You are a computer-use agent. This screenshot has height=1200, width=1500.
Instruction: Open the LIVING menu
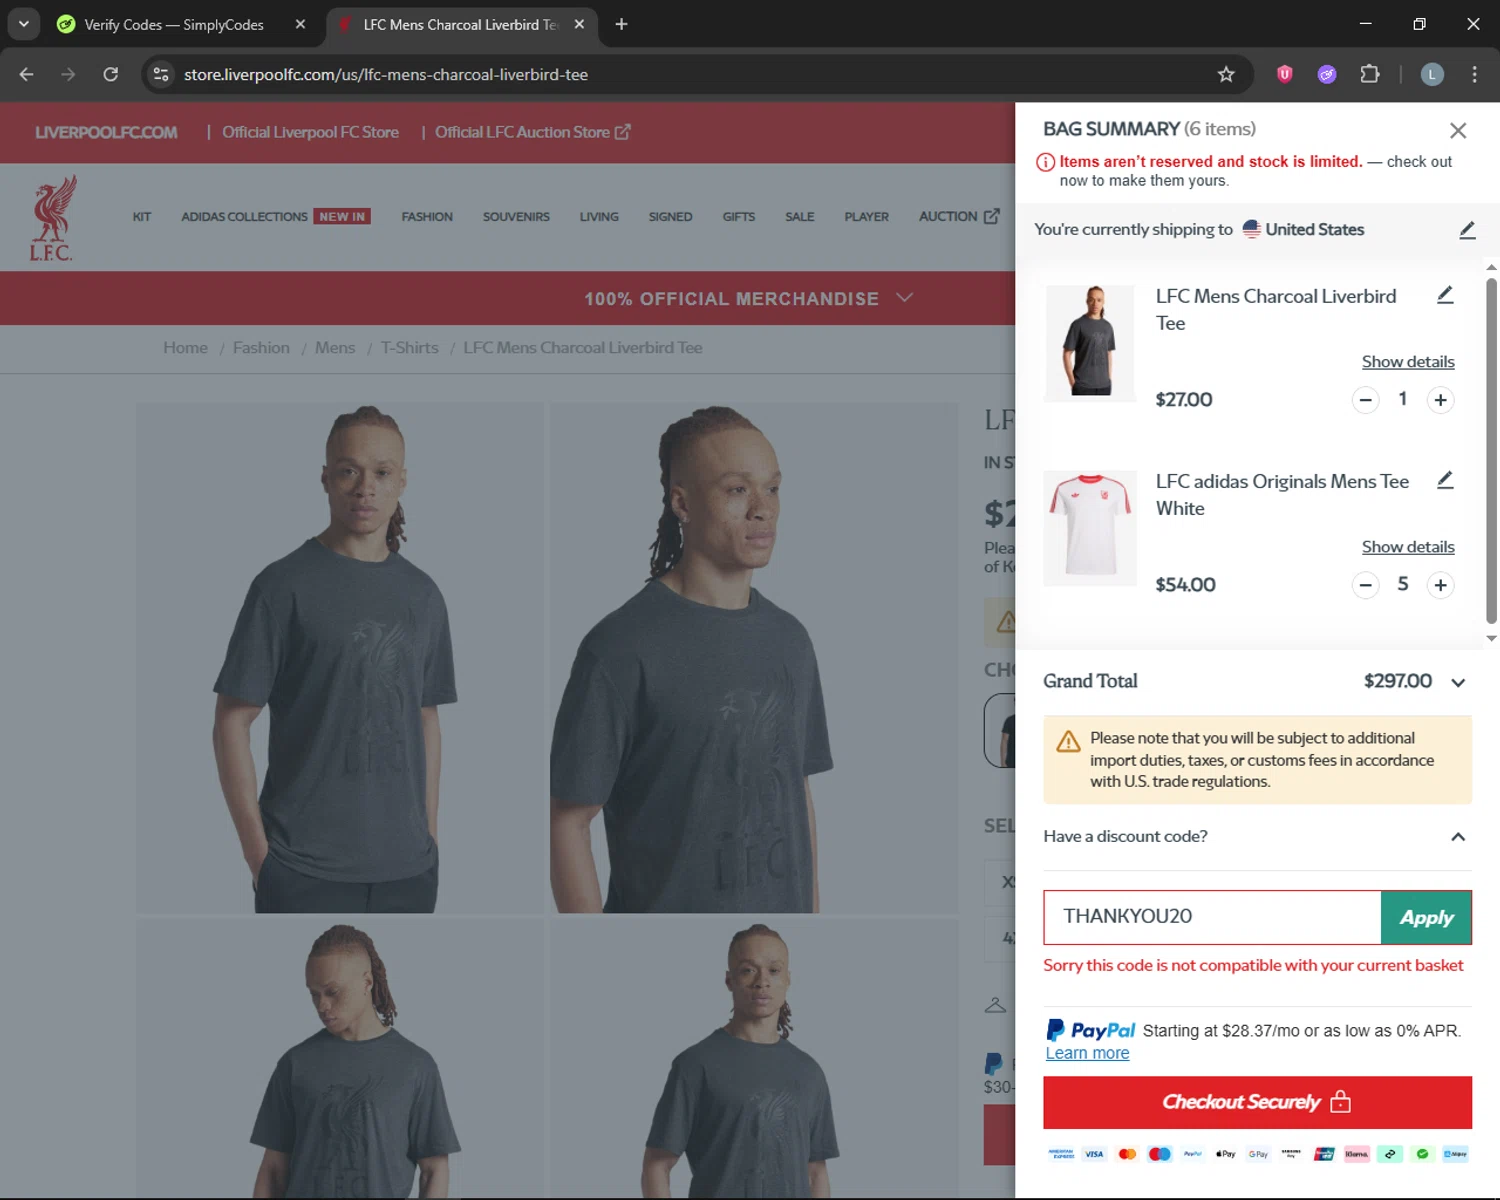coord(599,217)
